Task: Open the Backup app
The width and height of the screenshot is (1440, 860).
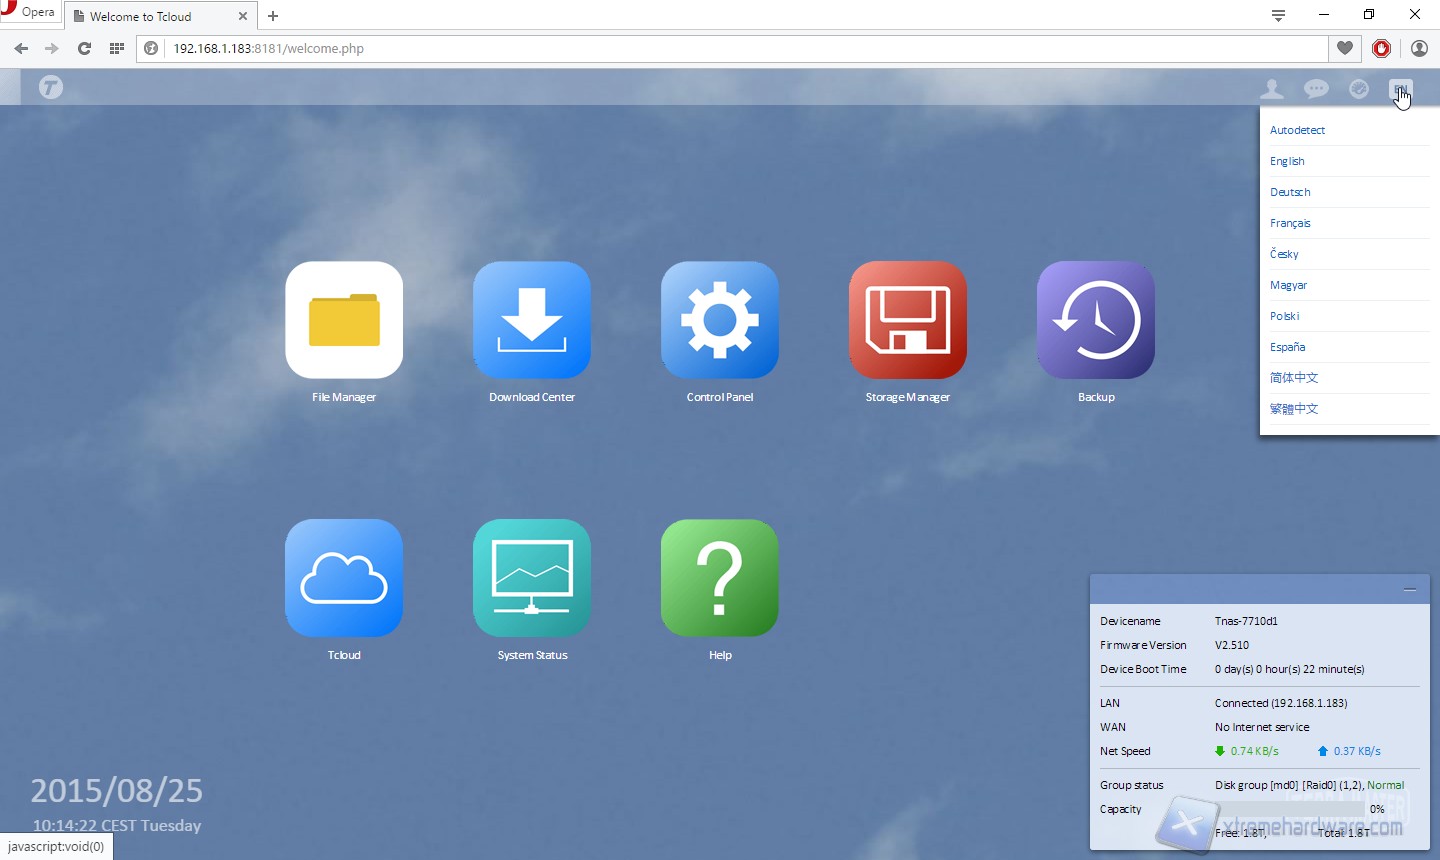Action: pyautogui.click(x=1096, y=320)
